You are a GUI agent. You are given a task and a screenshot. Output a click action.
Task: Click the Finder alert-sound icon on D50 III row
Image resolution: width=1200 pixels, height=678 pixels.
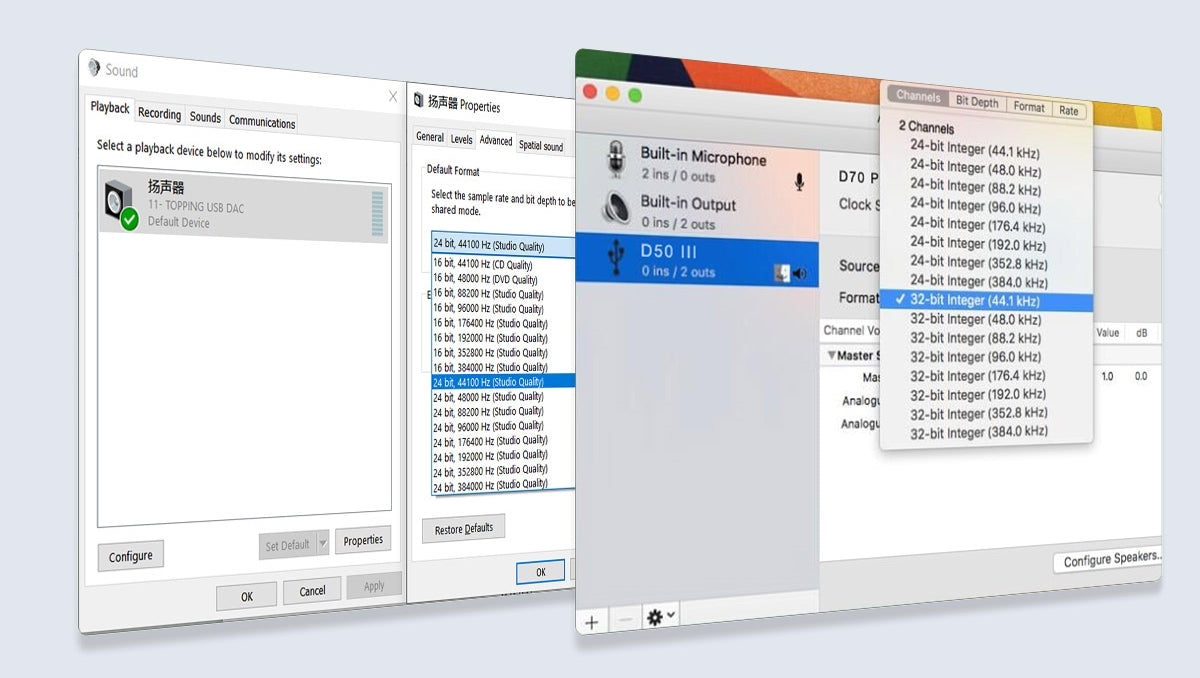click(x=782, y=274)
